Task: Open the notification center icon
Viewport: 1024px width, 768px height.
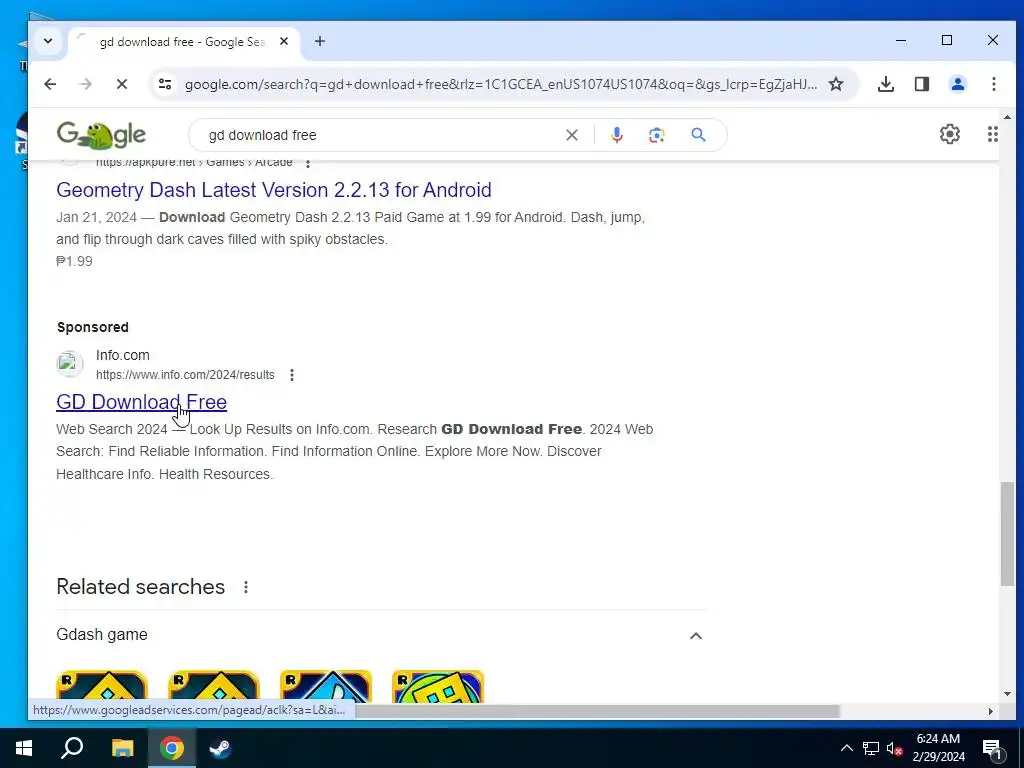Action: tap(992, 749)
